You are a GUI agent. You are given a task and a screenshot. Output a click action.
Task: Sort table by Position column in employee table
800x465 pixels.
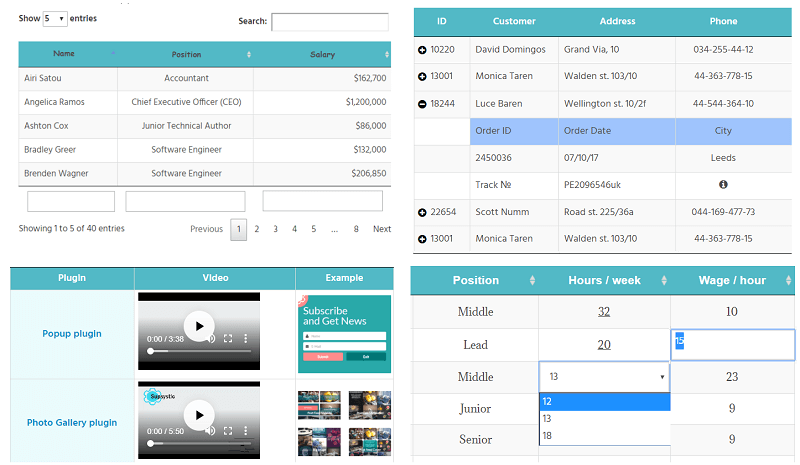tap(186, 54)
